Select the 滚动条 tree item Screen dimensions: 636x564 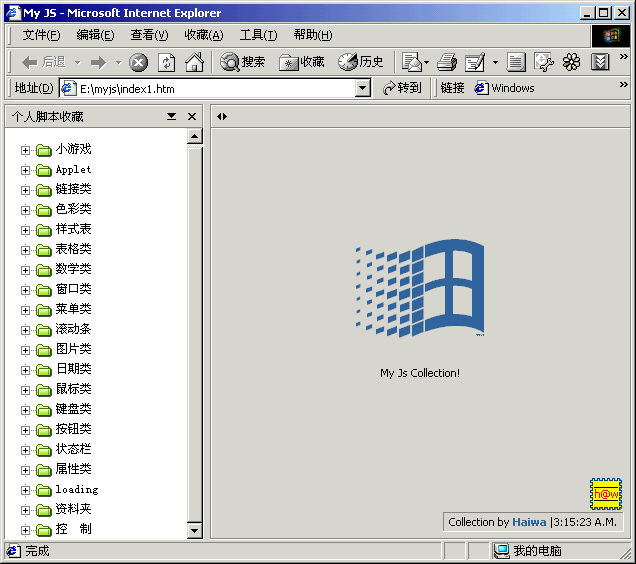point(73,329)
